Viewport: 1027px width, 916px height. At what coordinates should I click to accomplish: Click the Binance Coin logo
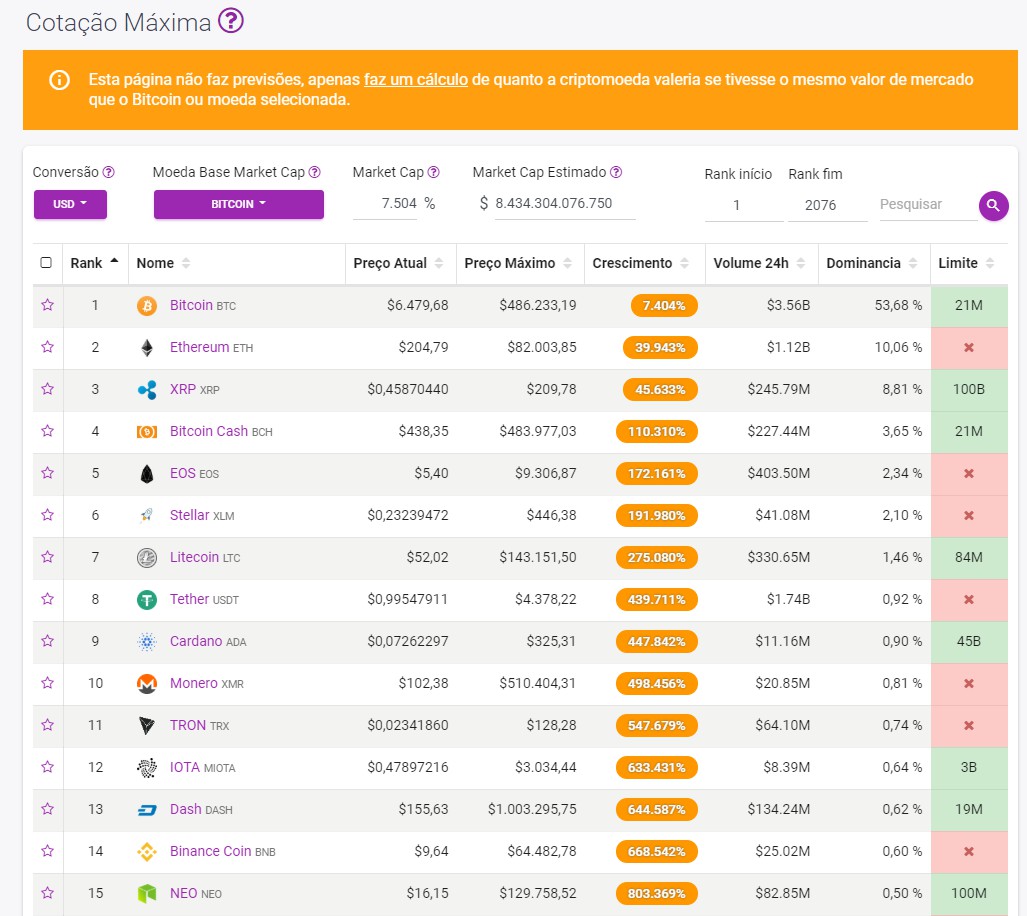point(147,852)
